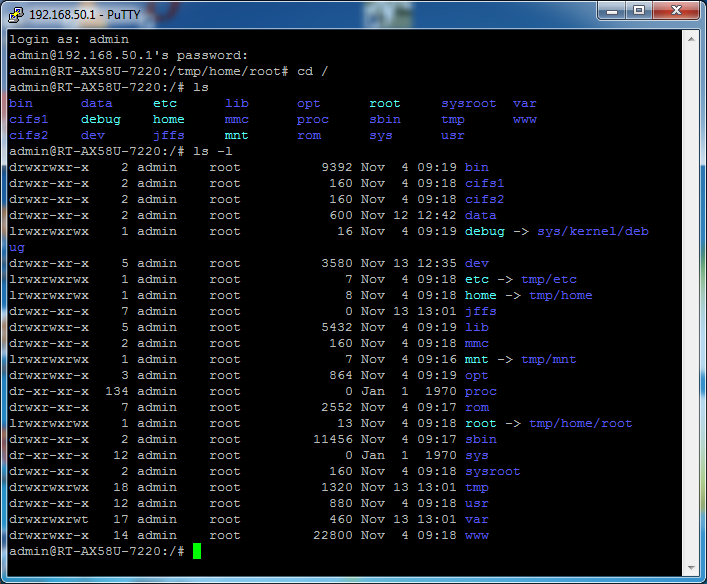The image size is (707, 584).
Task: Maximize the PuTTY window
Action: point(637,10)
